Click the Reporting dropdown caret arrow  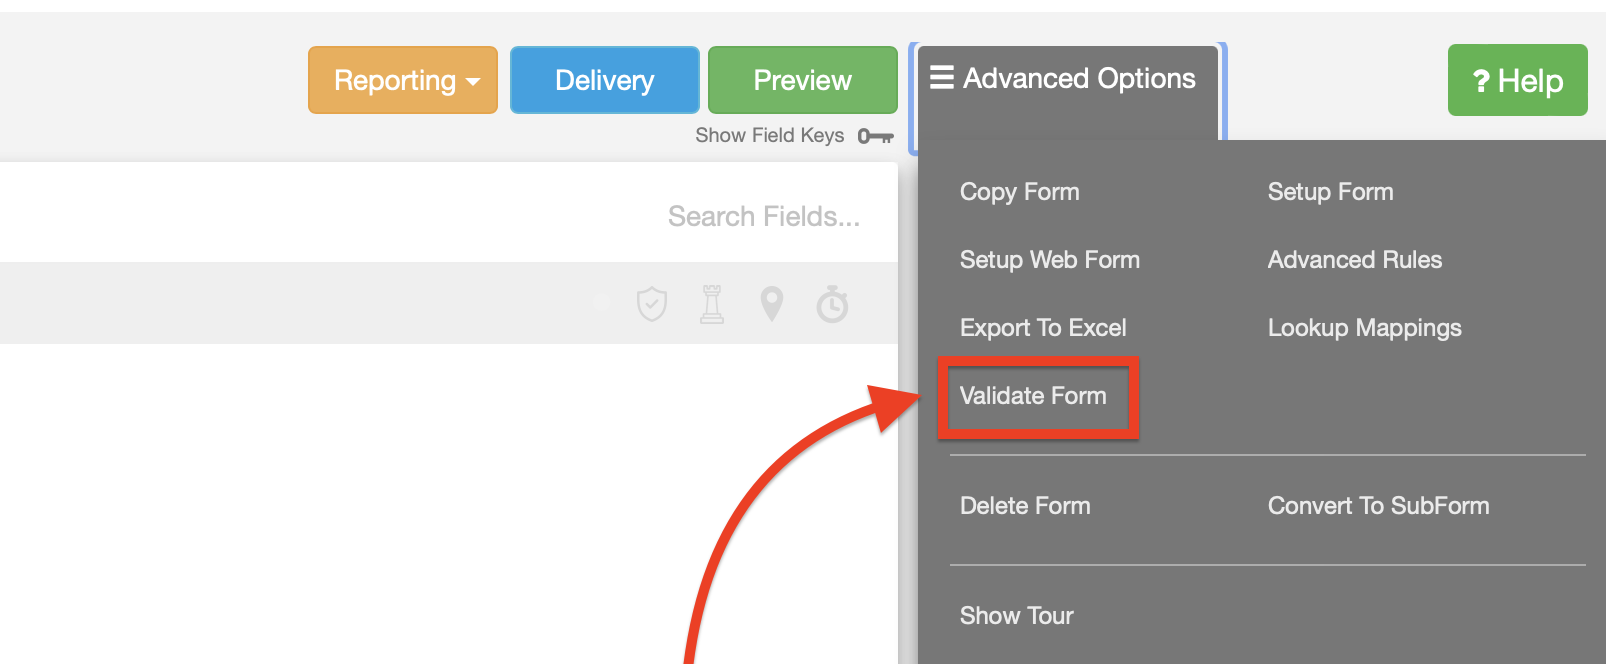473,82
